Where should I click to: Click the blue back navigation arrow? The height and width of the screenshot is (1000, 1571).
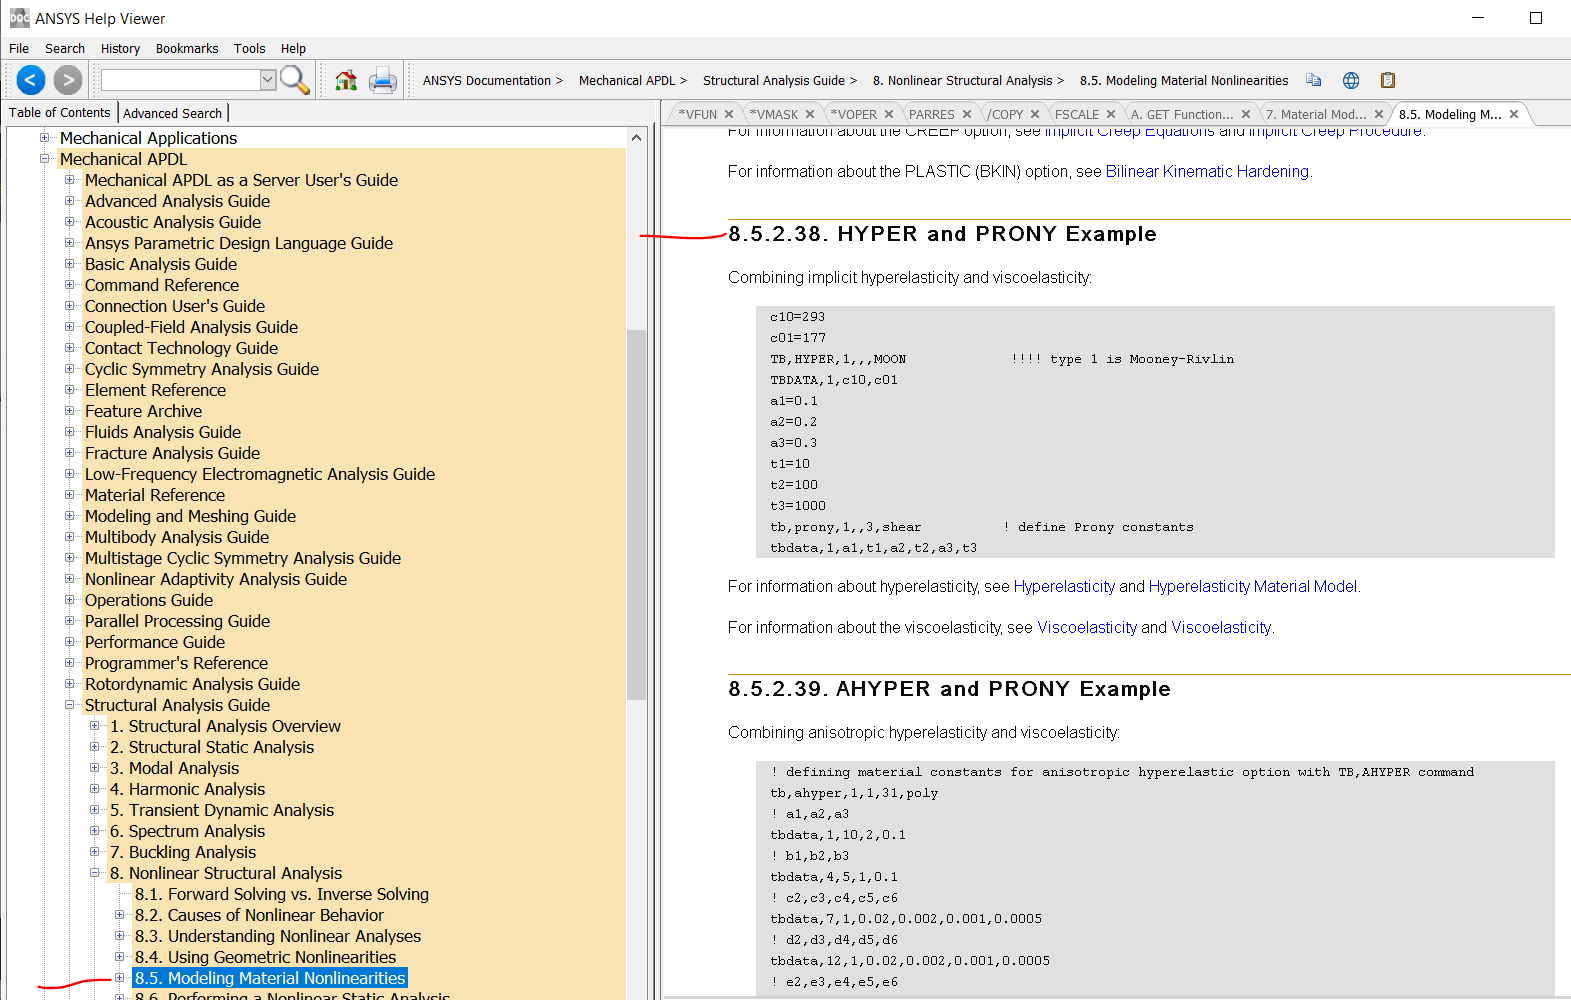[31, 80]
